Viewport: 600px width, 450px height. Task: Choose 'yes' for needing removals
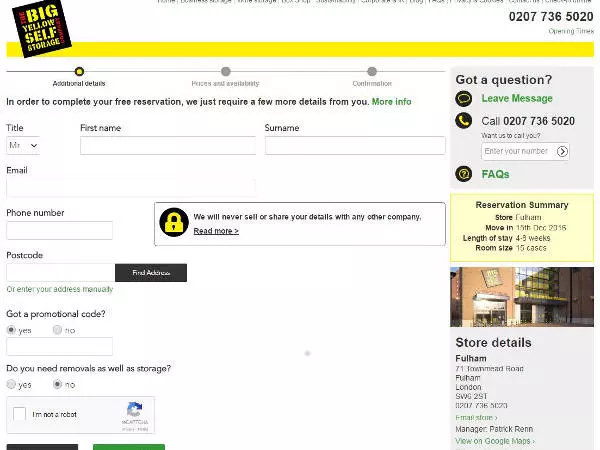pos(12,384)
